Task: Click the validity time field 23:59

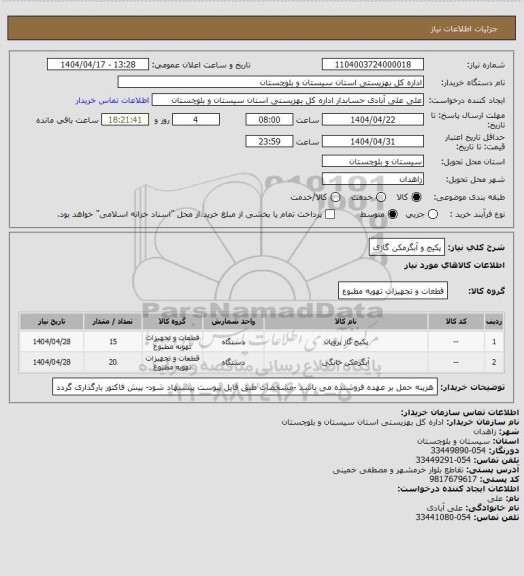Action: [269, 141]
